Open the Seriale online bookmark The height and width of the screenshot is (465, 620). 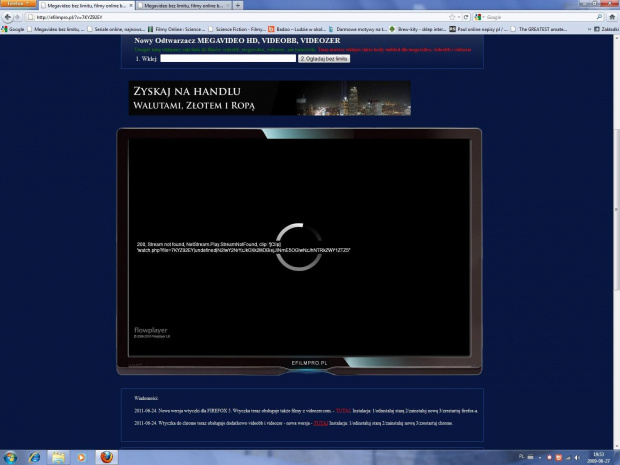[x=116, y=29]
